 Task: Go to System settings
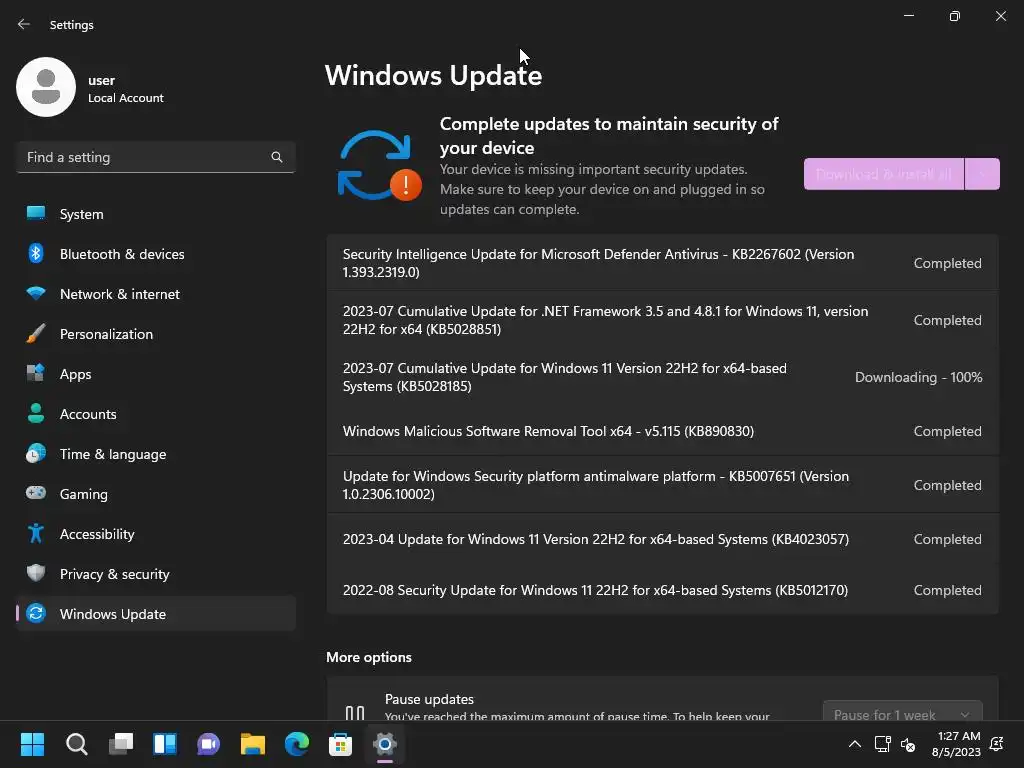[x=155, y=214]
